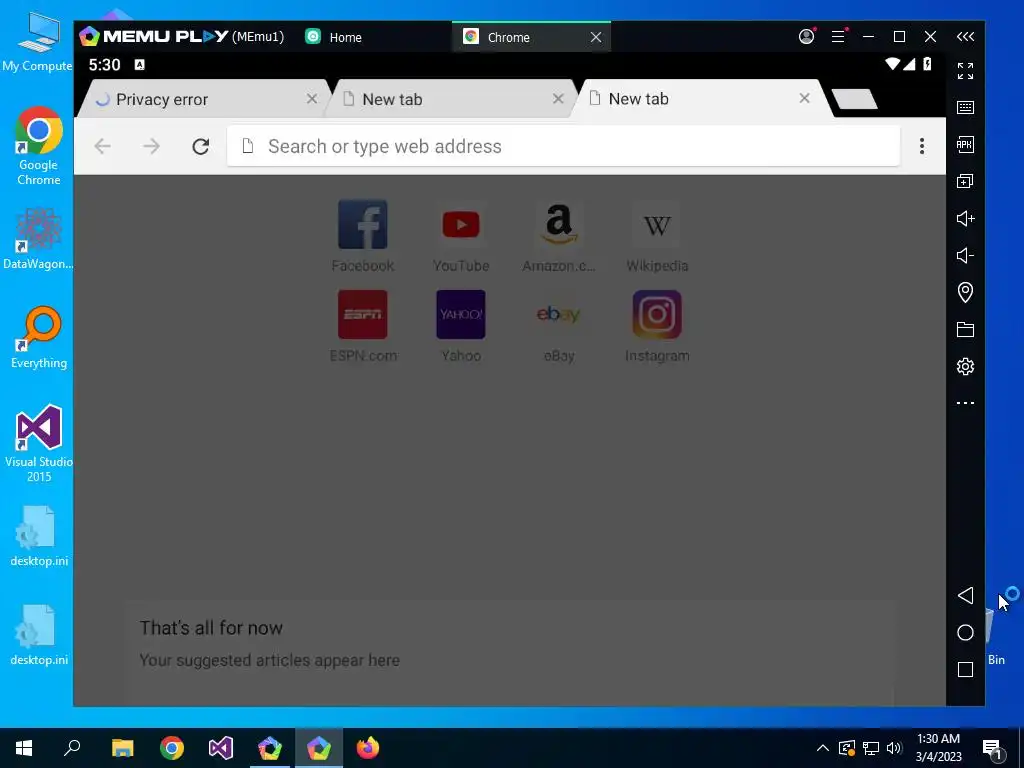
Task: Switch to the middle New tab
Action: point(449,99)
